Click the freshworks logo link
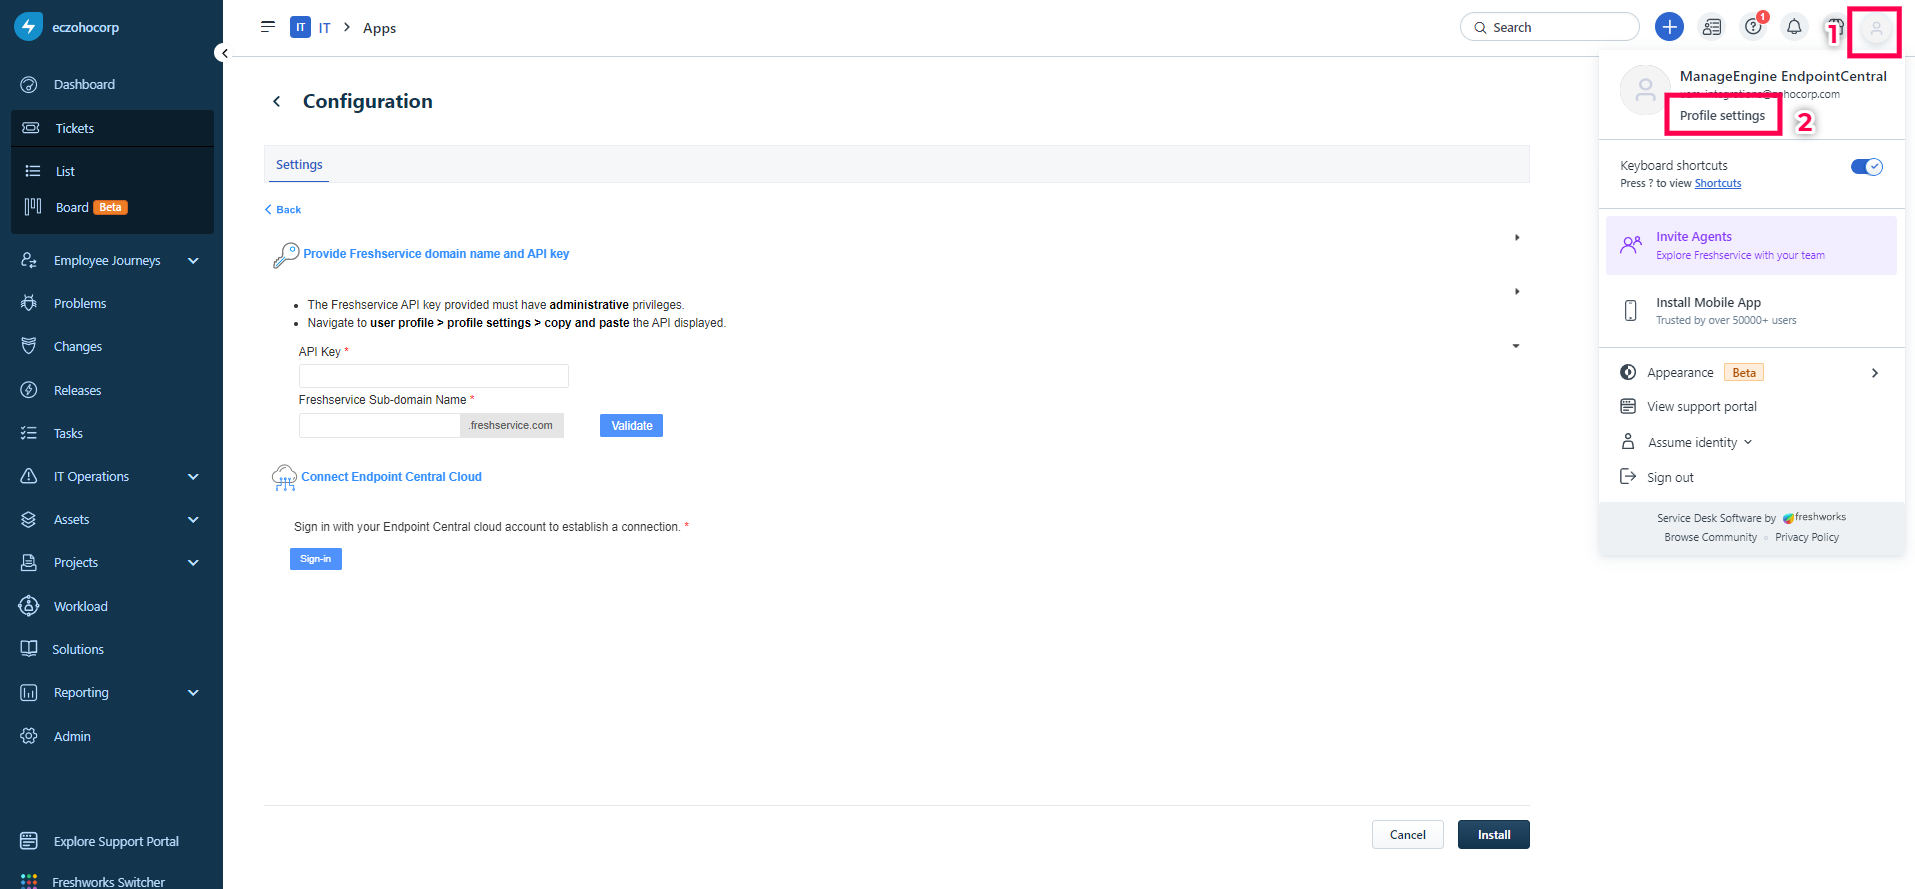 [x=1814, y=518]
